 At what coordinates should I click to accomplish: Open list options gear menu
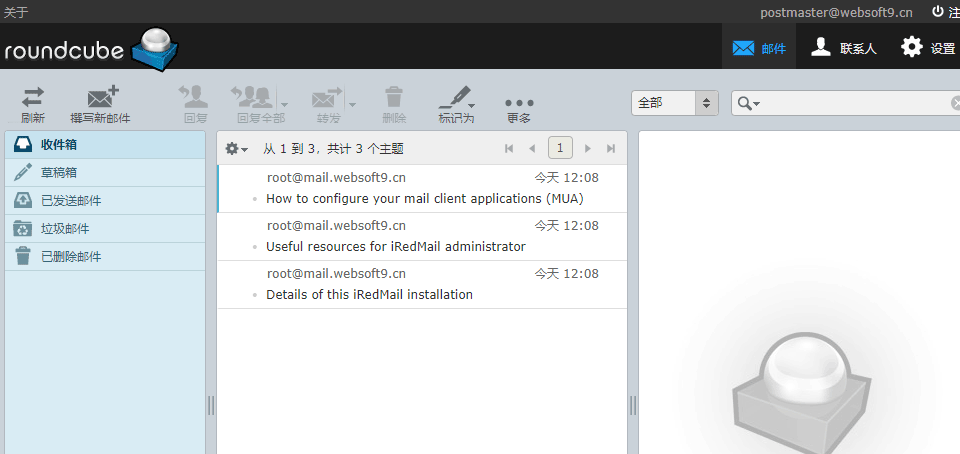click(x=236, y=149)
